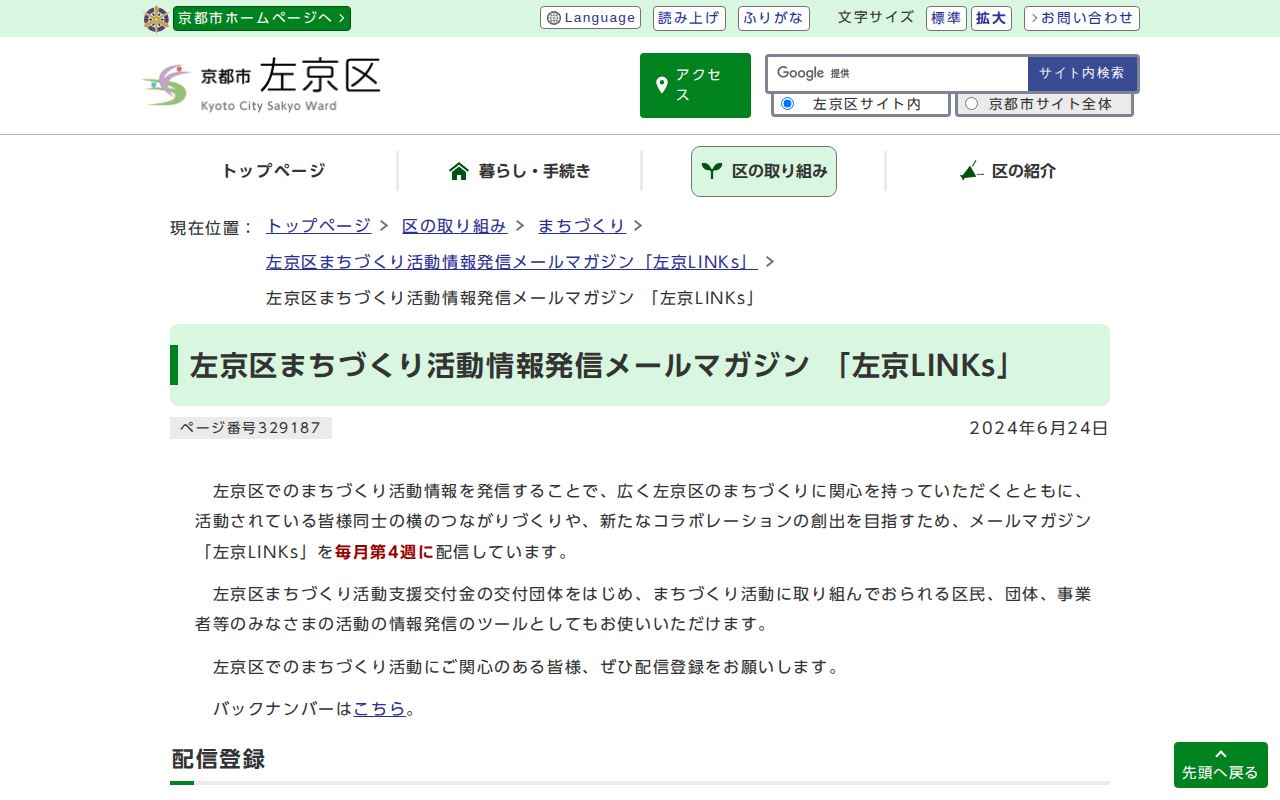Click the green アクセス button
The width and height of the screenshot is (1280, 800).
click(x=695, y=85)
